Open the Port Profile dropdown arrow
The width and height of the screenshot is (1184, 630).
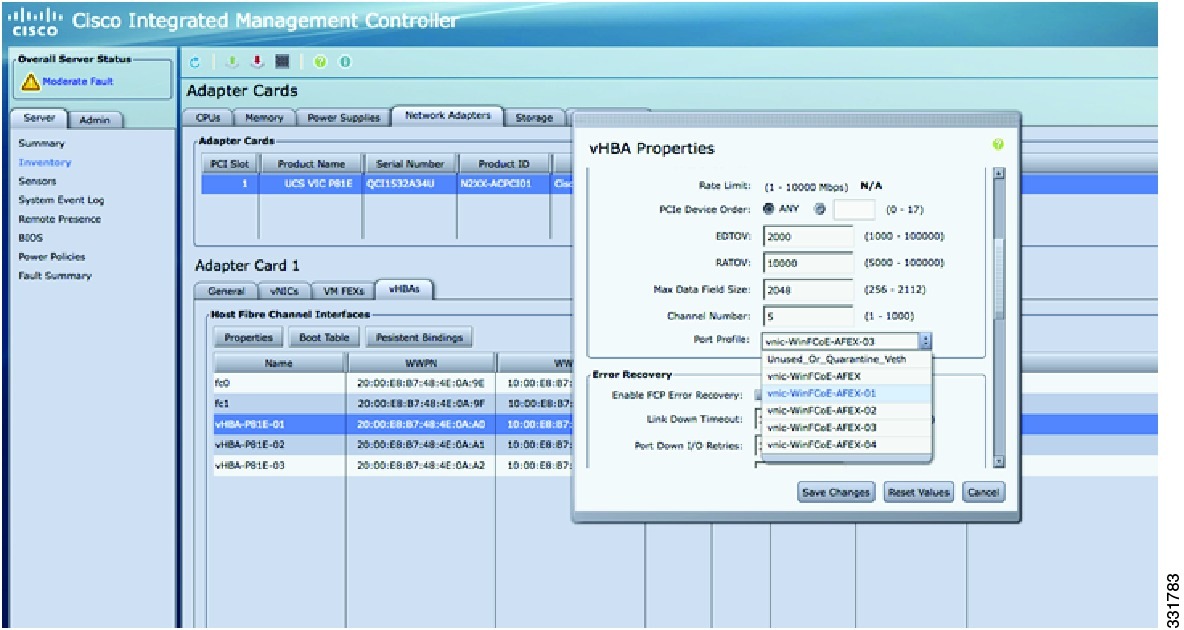[x=926, y=341]
